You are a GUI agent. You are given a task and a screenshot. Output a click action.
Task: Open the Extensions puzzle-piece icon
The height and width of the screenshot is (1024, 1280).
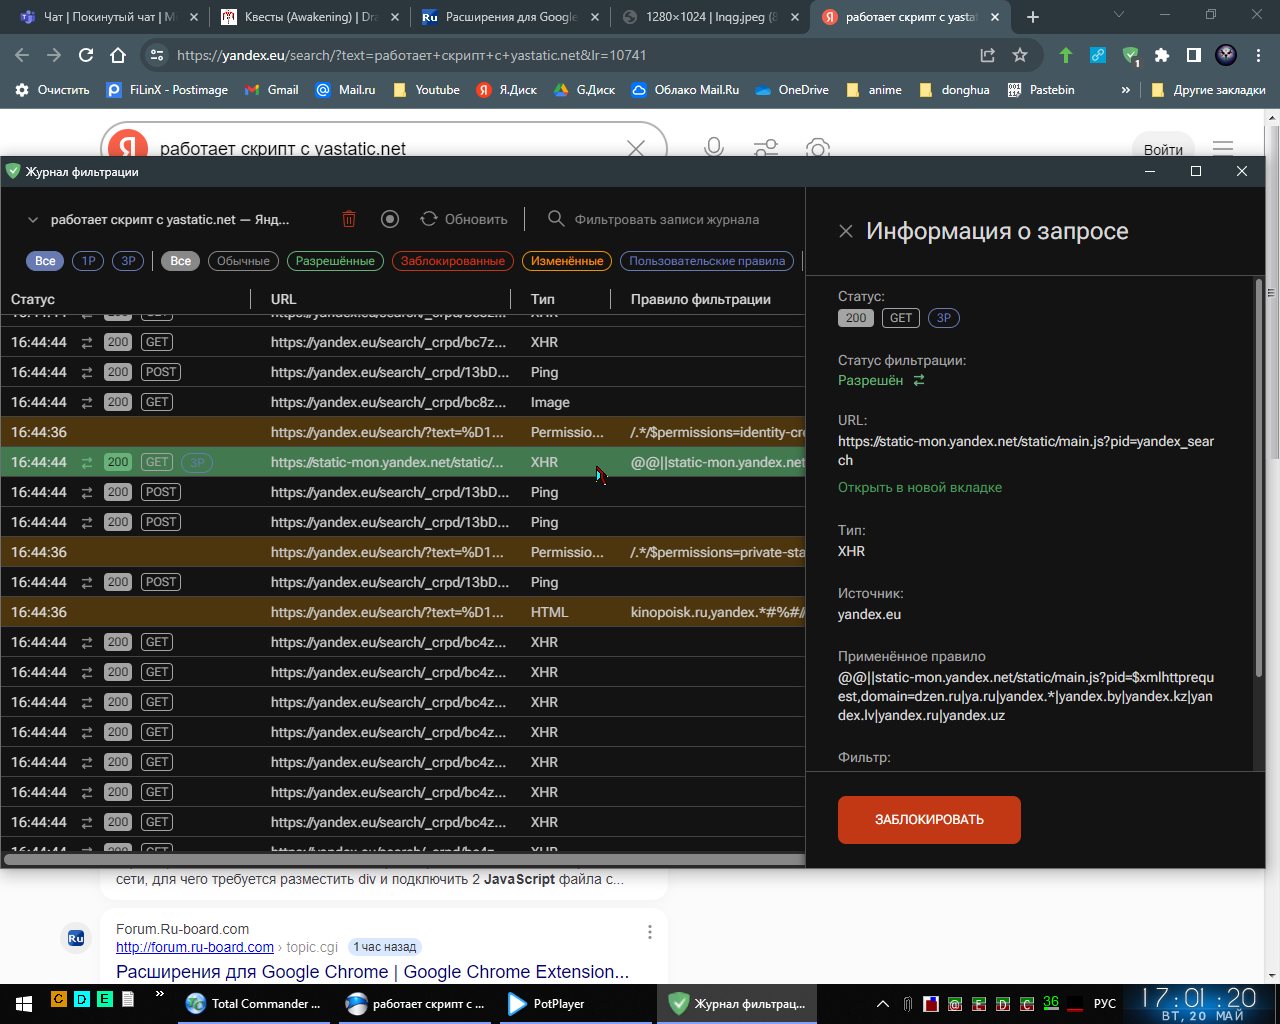pos(1162,56)
